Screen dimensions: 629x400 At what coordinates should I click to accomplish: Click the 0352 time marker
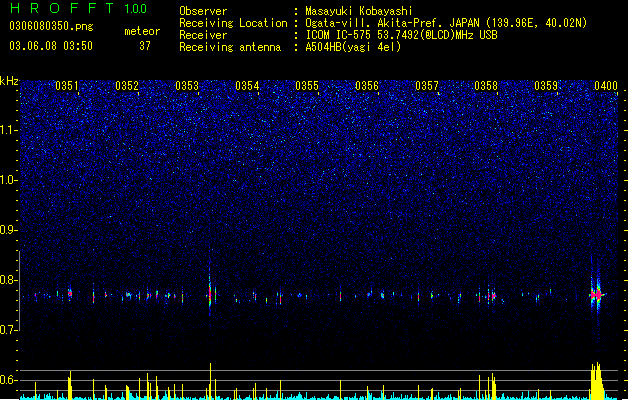tap(127, 86)
